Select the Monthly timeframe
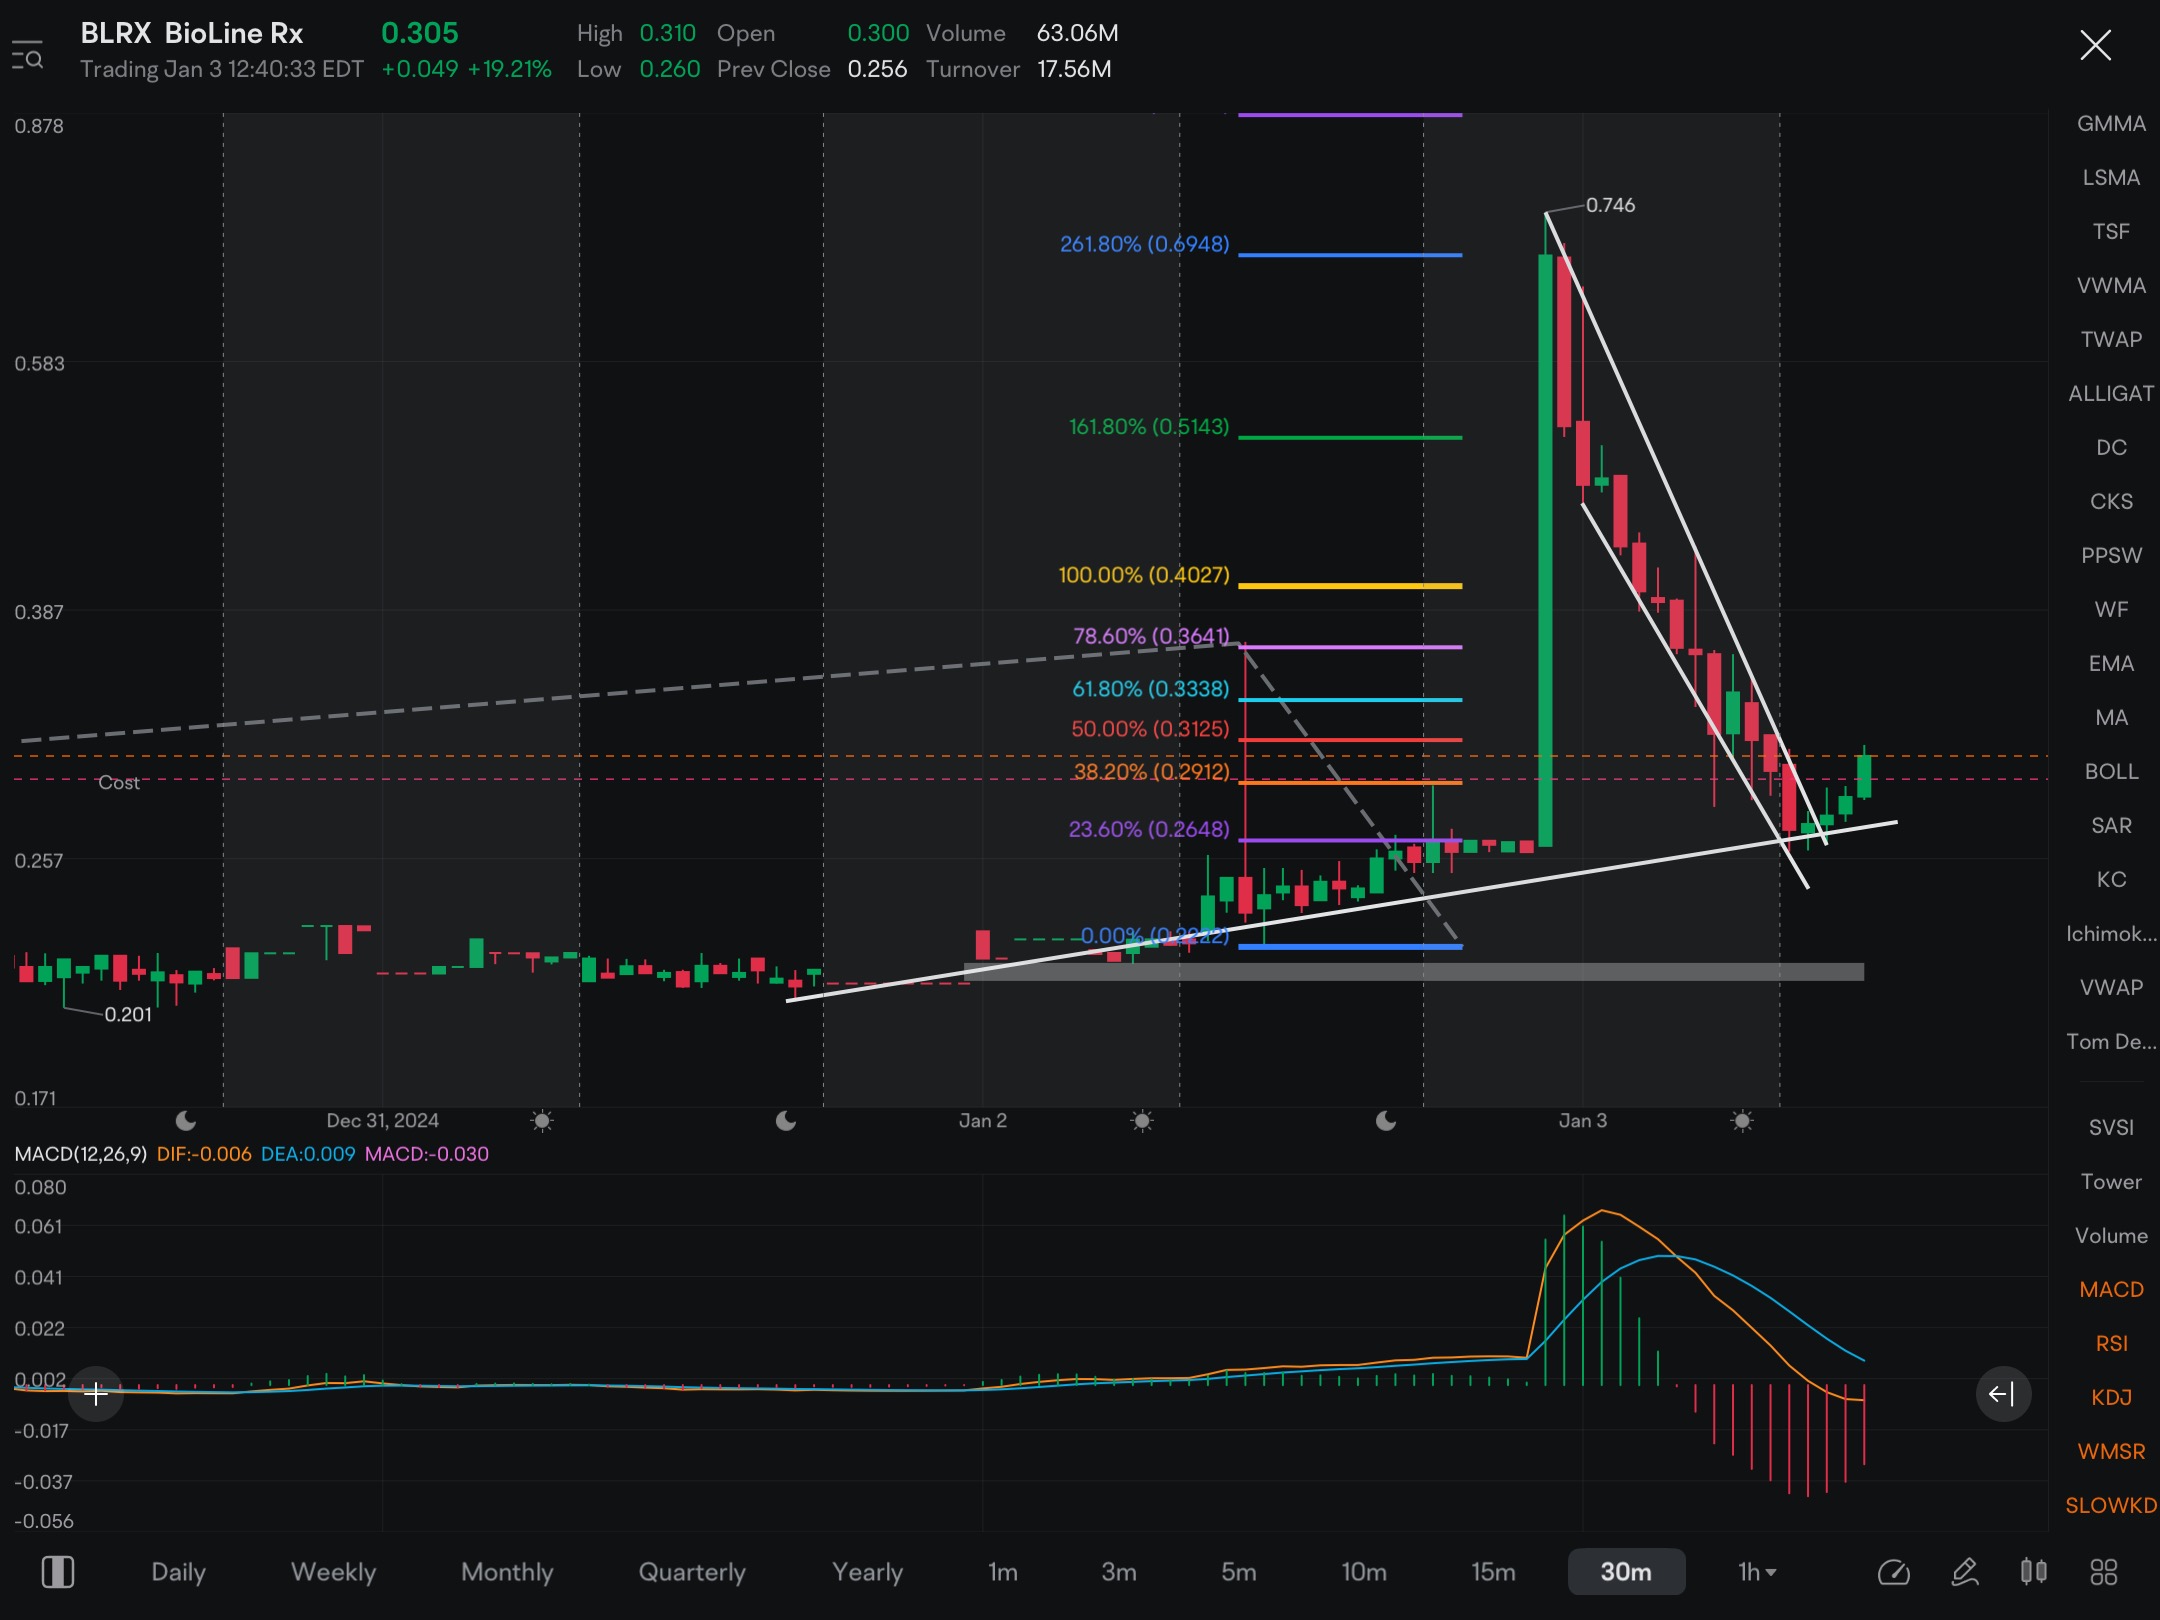This screenshot has height=1620, width=2160. 507,1572
